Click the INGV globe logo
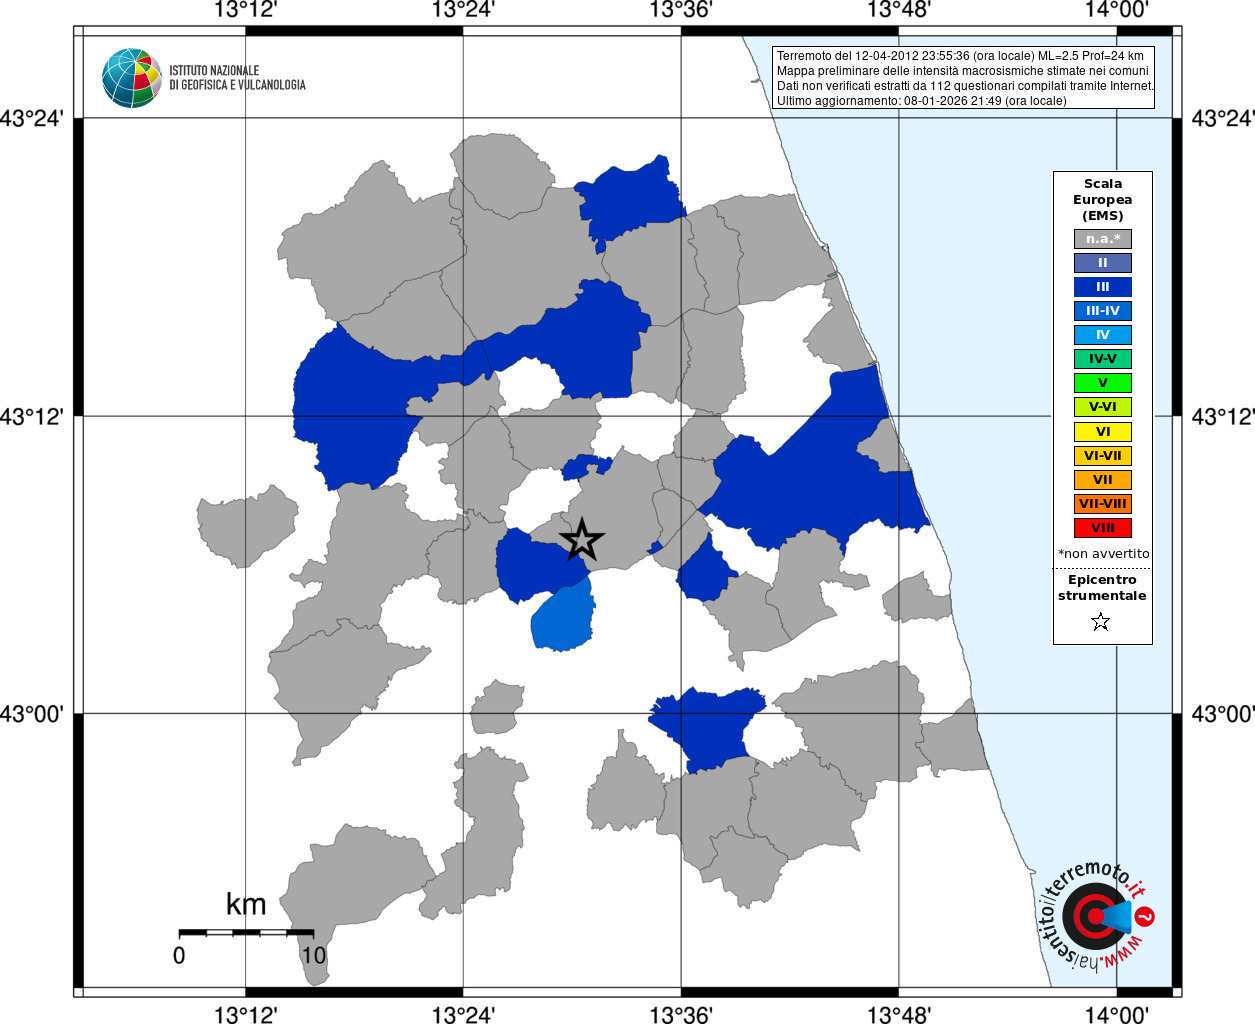The height and width of the screenshot is (1024, 1255). tap(132, 78)
